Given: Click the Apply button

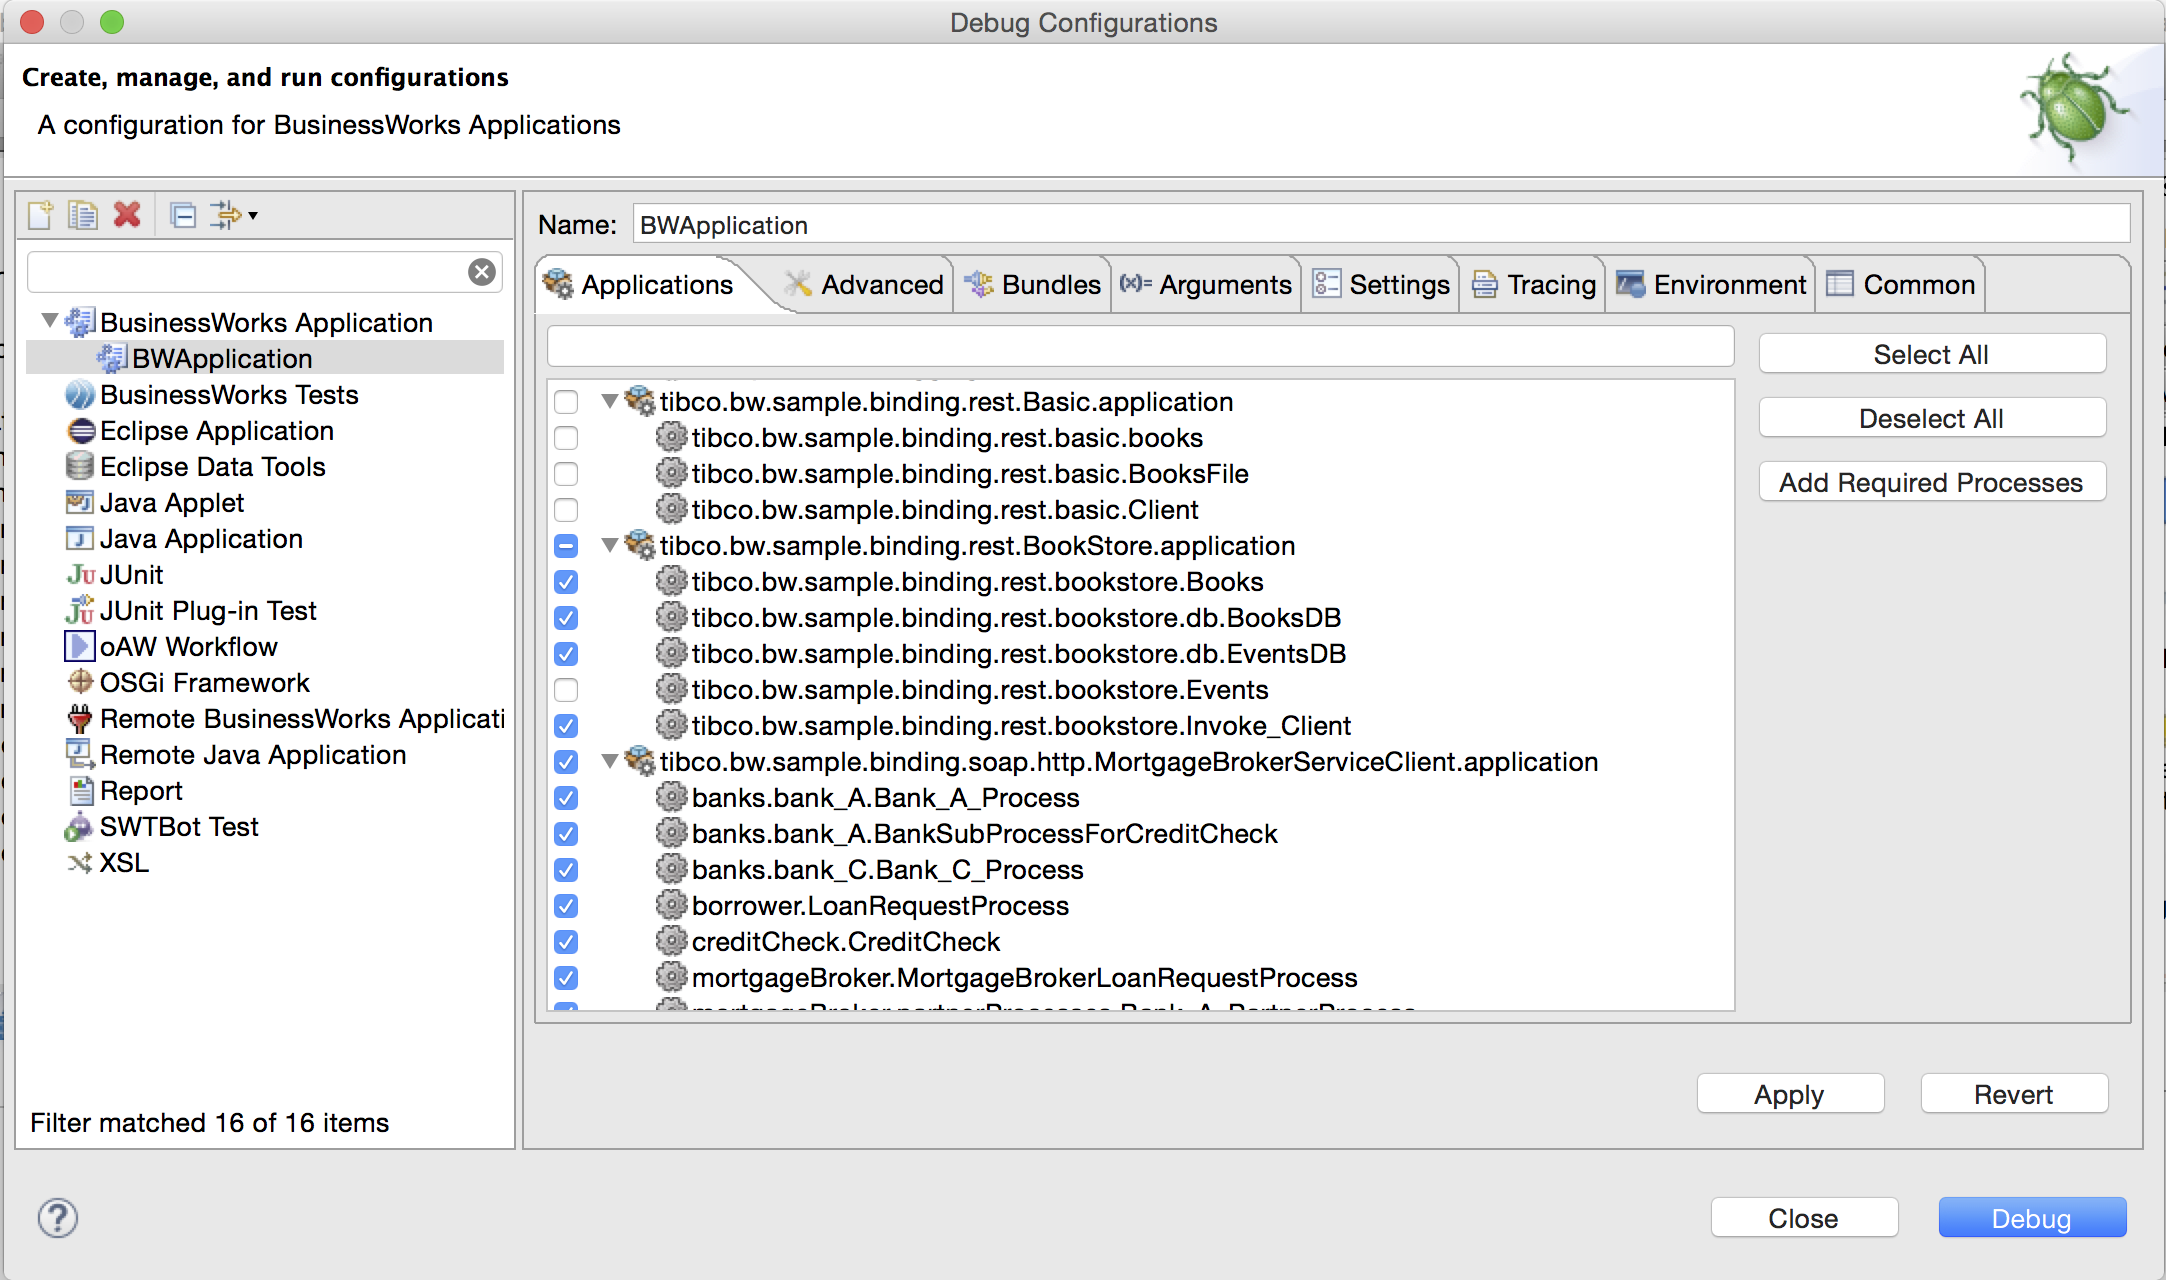Looking at the screenshot, I should click(x=1790, y=1094).
